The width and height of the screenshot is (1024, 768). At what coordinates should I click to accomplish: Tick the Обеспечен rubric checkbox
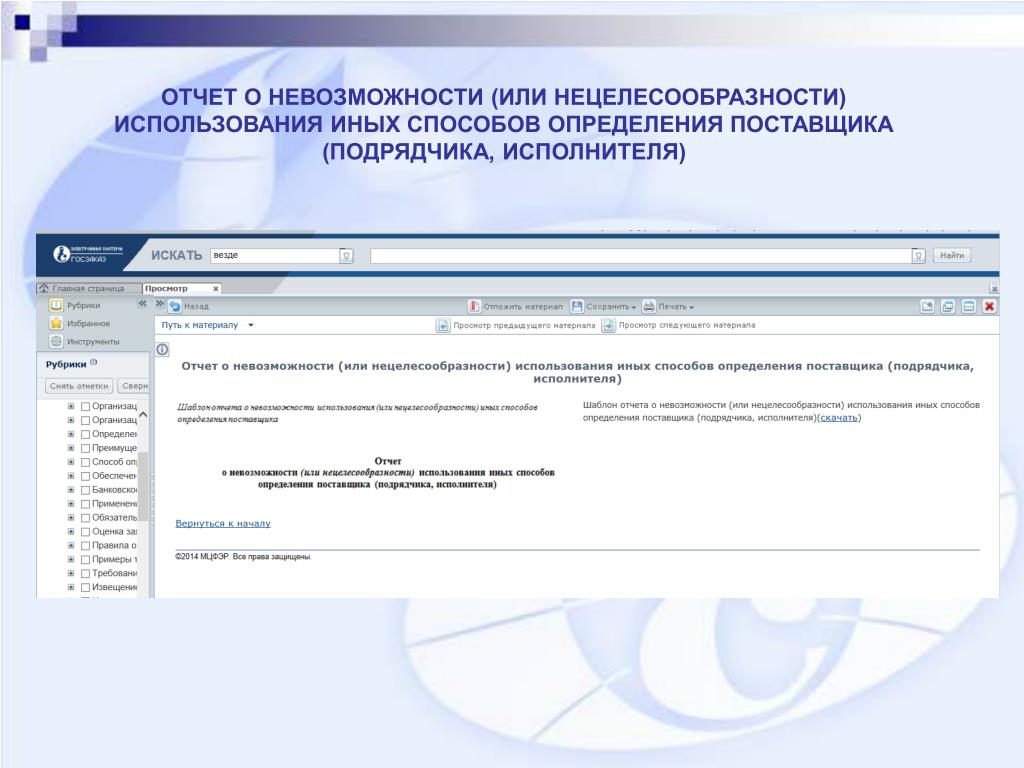tap(85, 476)
